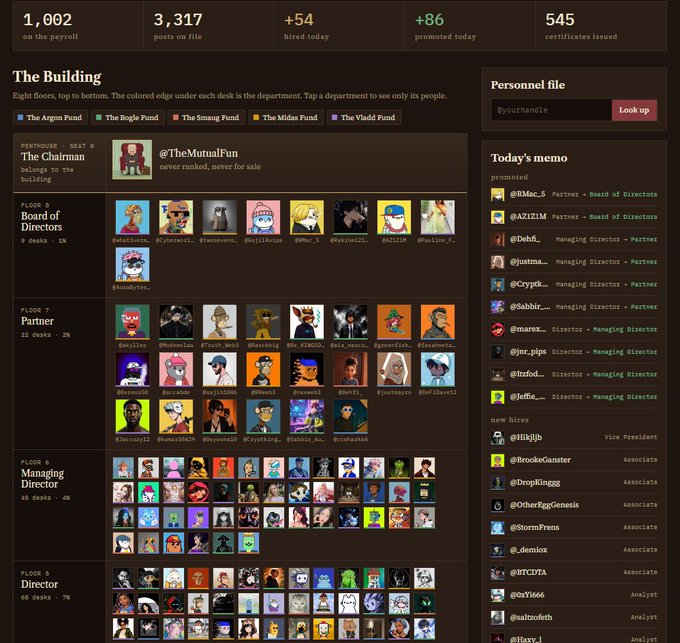Open @OtherEggGenesis new hire entry

pos(574,505)
